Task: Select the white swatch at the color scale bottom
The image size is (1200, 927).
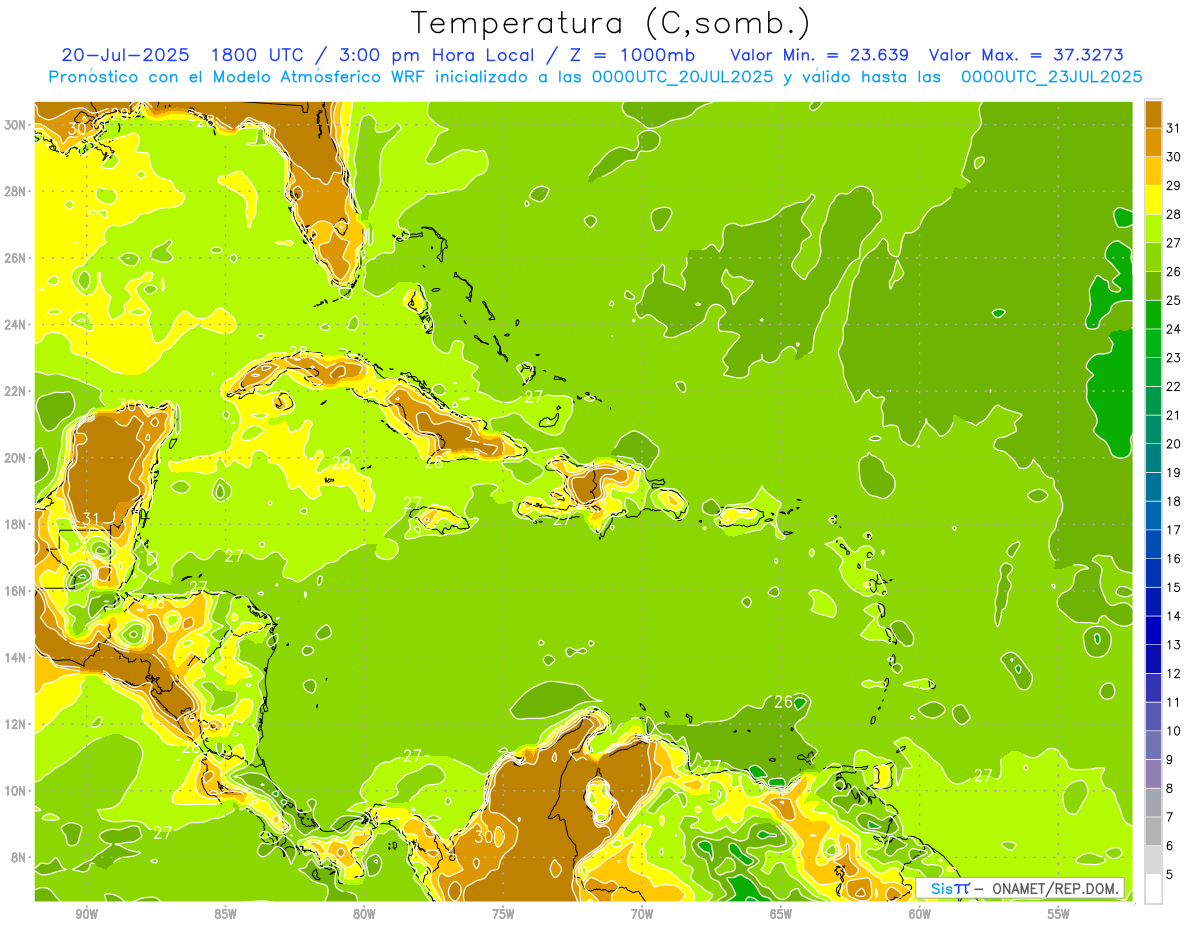Action: click(1153, 889)
